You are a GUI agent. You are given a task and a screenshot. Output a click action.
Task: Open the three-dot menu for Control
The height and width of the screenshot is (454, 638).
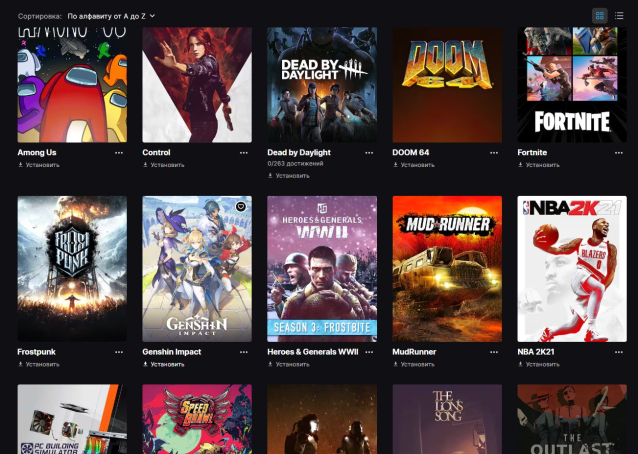pyautogui.click(x=244, y=153)
